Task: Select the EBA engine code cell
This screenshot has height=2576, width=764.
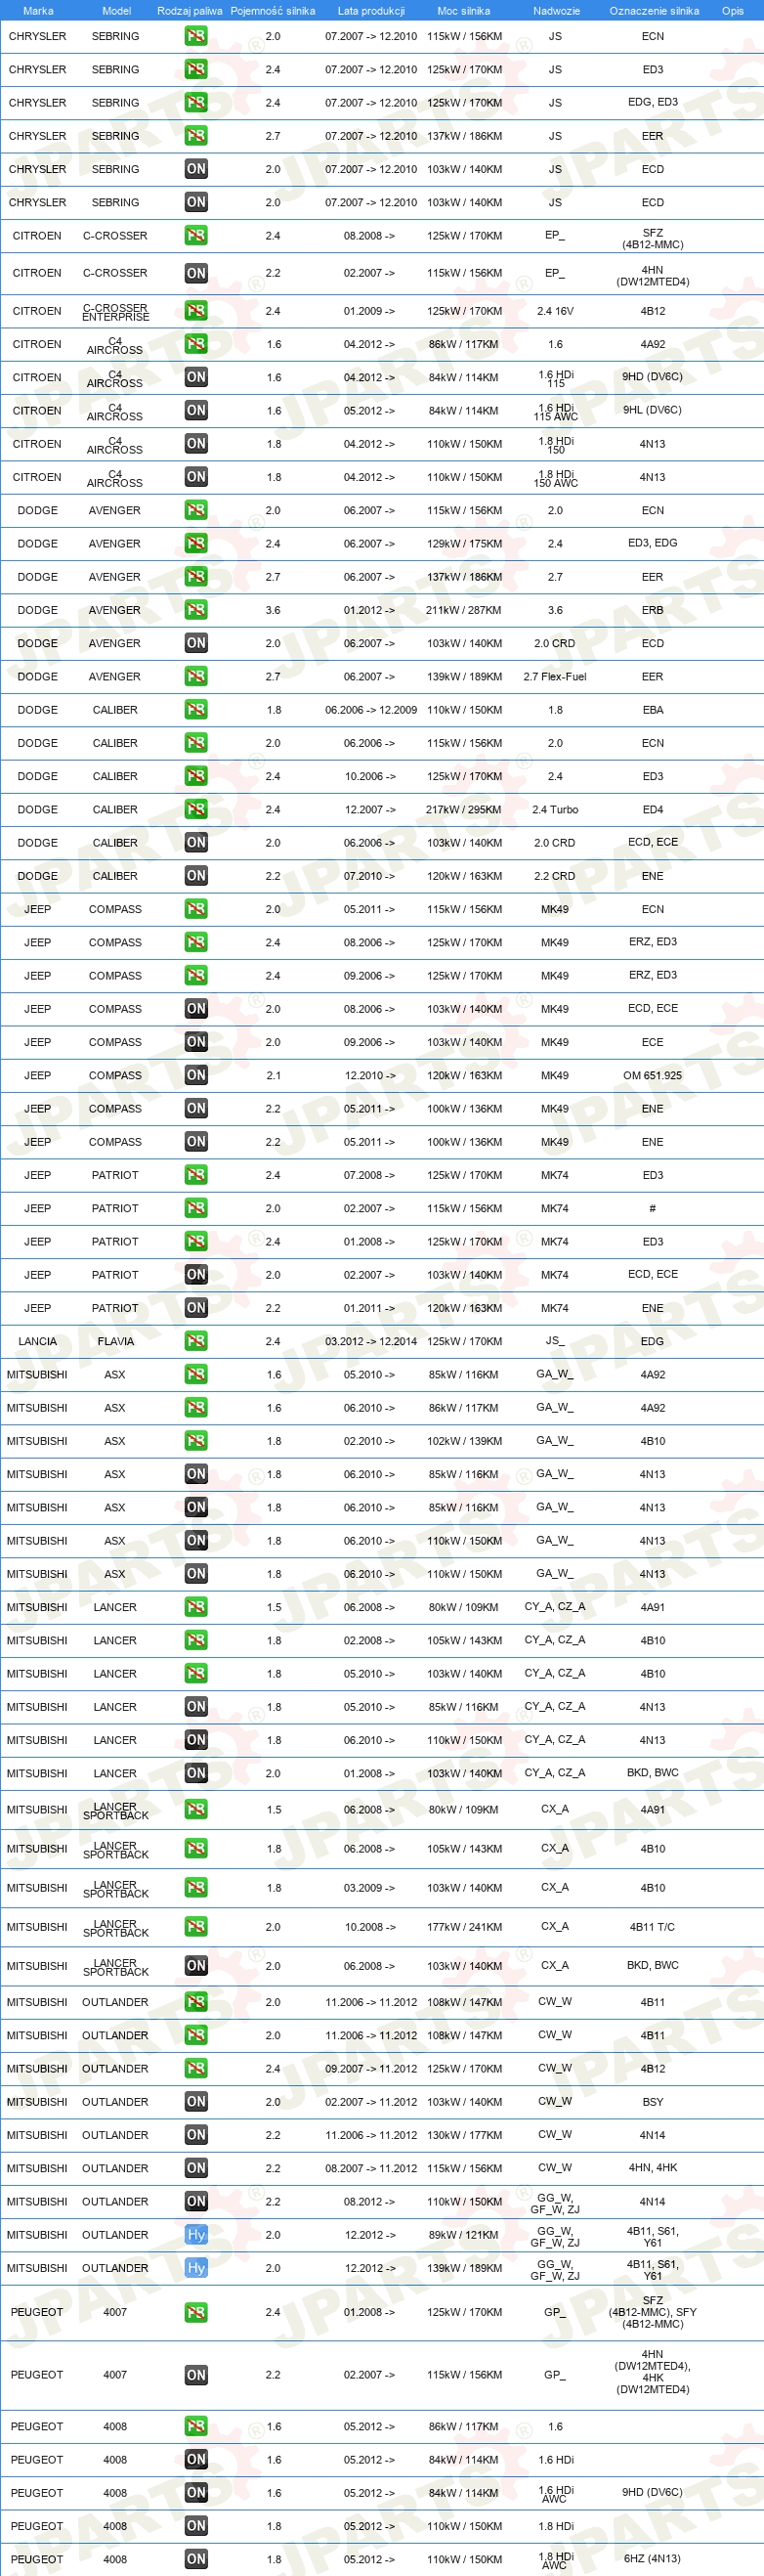Action: pos(653,710)
